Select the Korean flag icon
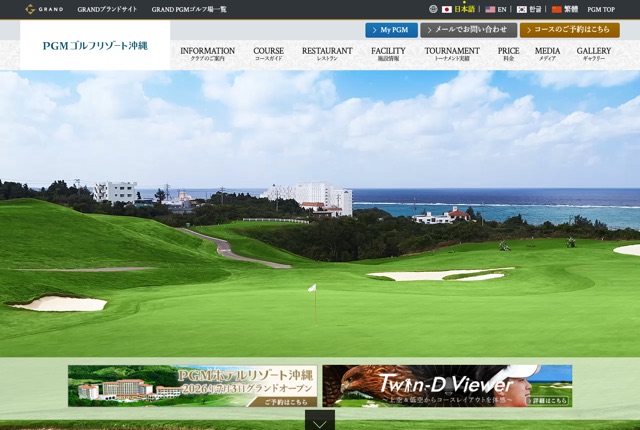640x430 pixels. [x=522, y=9]
